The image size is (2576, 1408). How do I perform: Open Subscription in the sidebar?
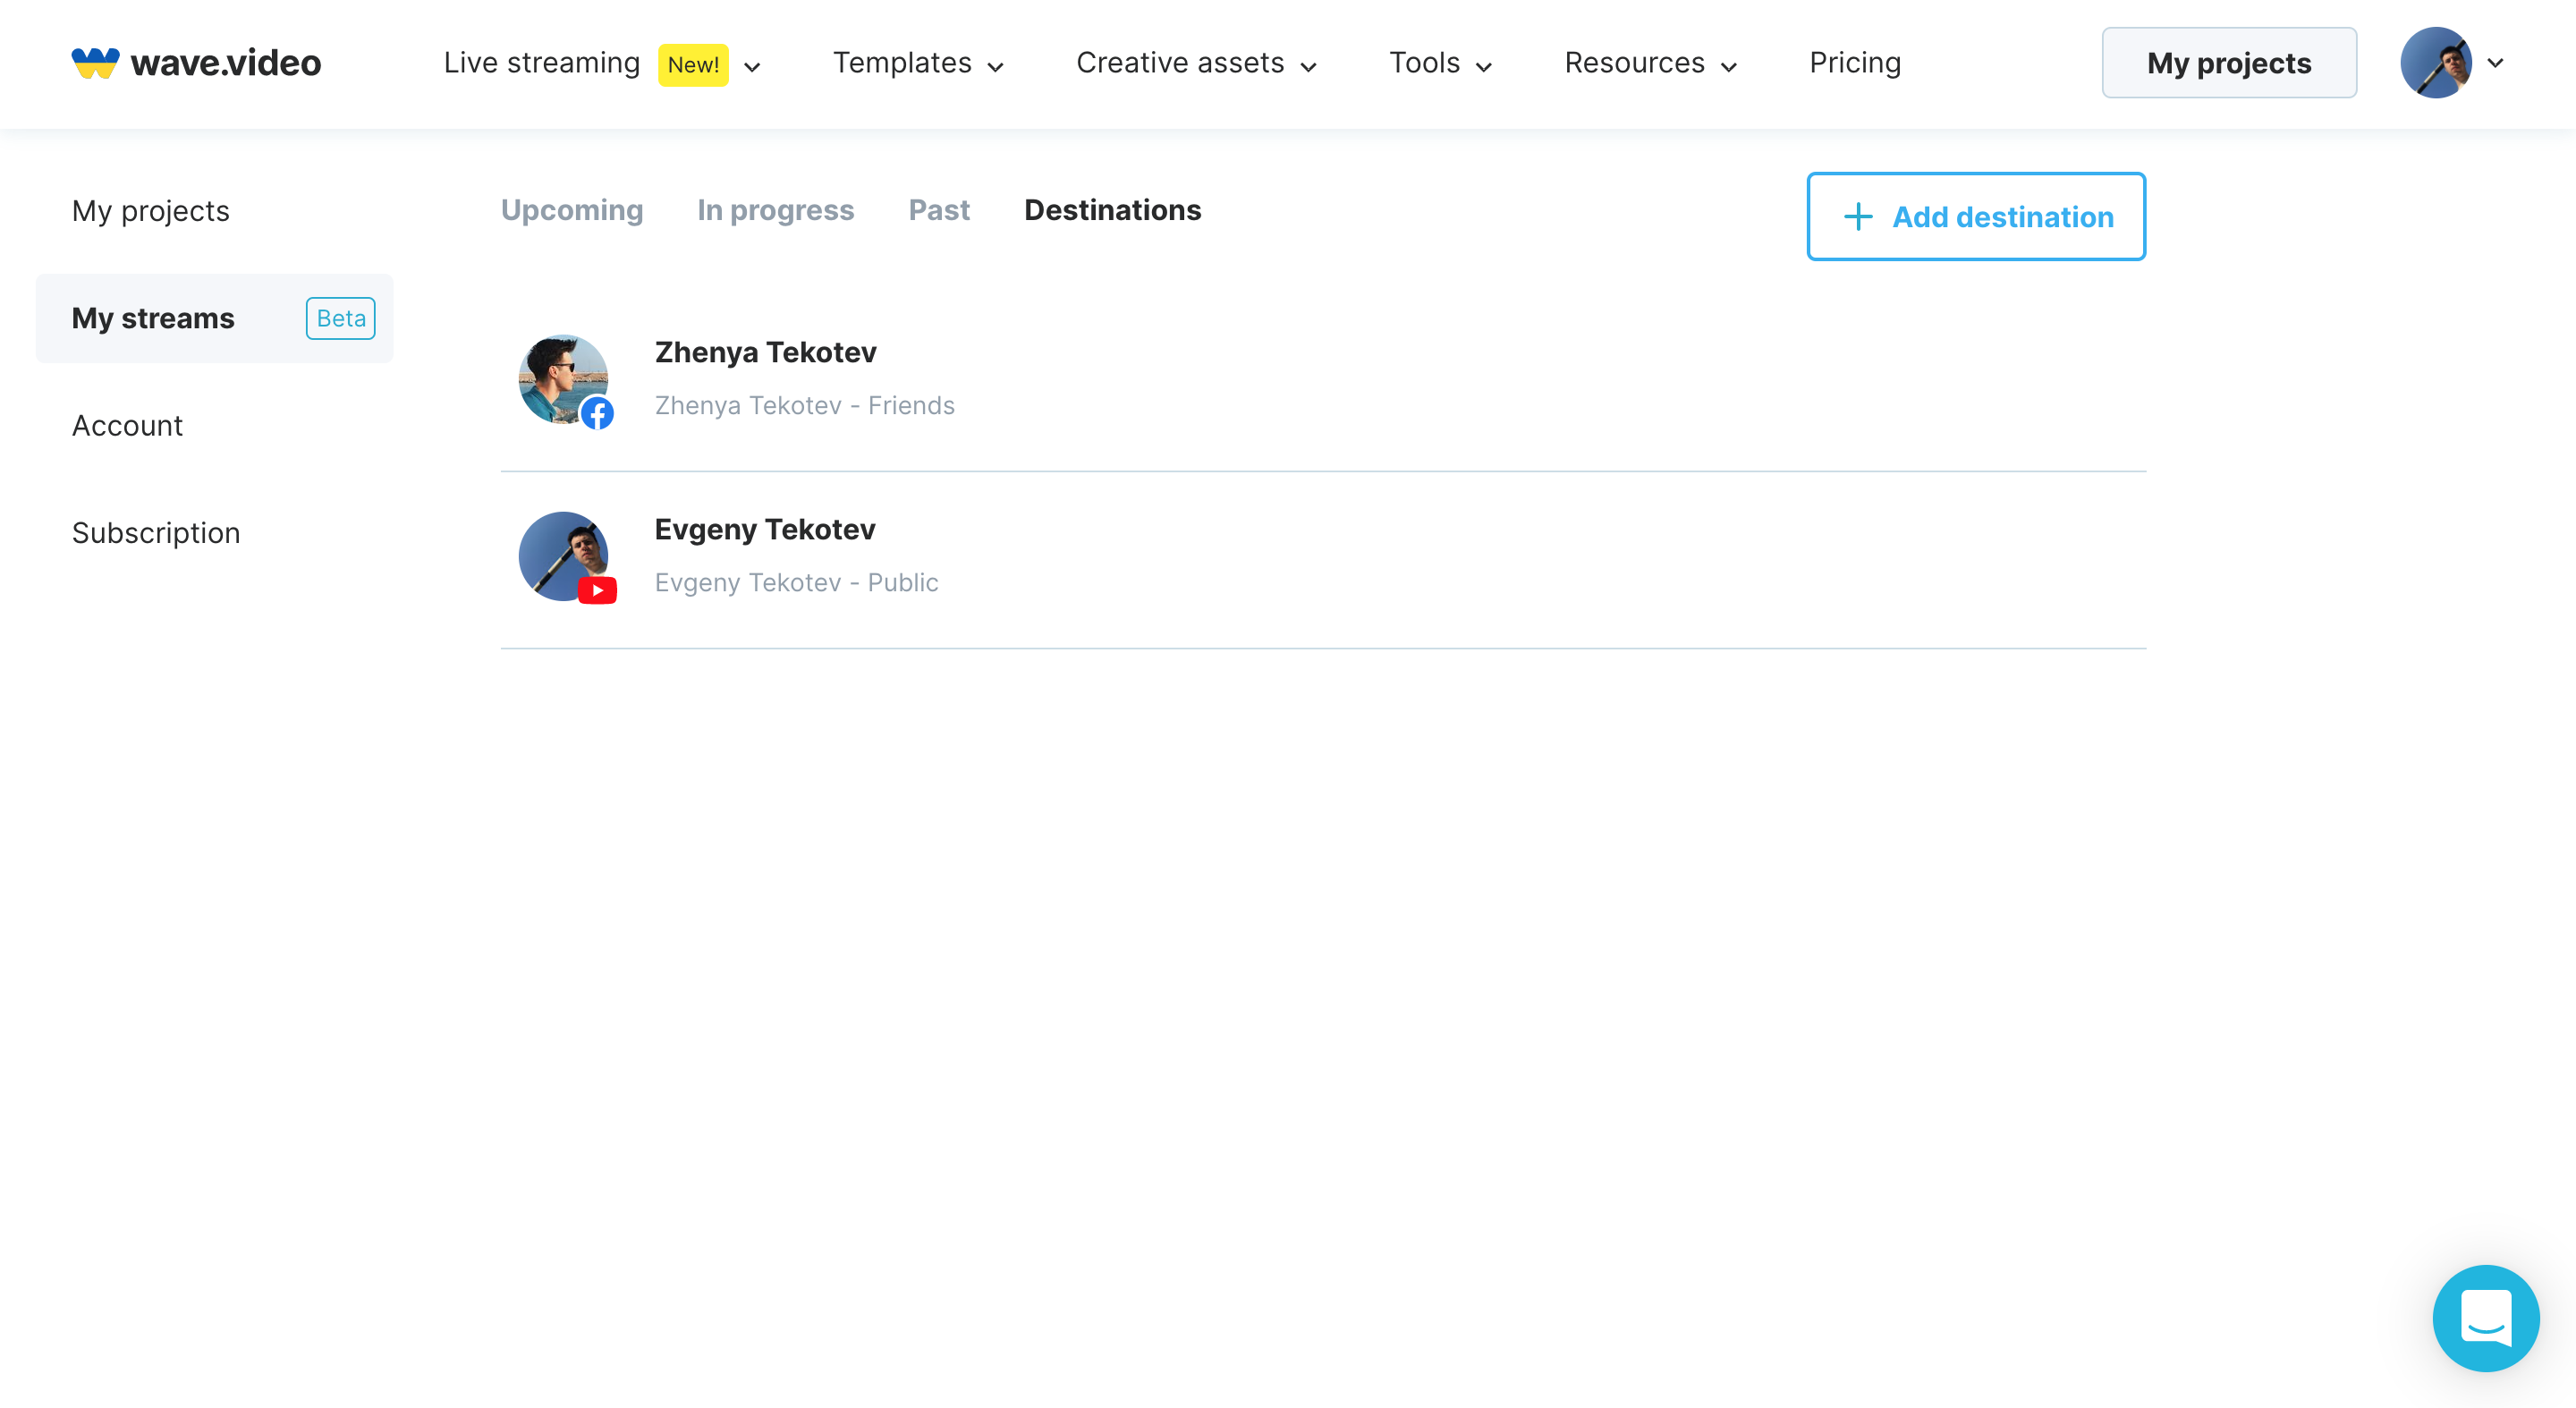(156, 533)
